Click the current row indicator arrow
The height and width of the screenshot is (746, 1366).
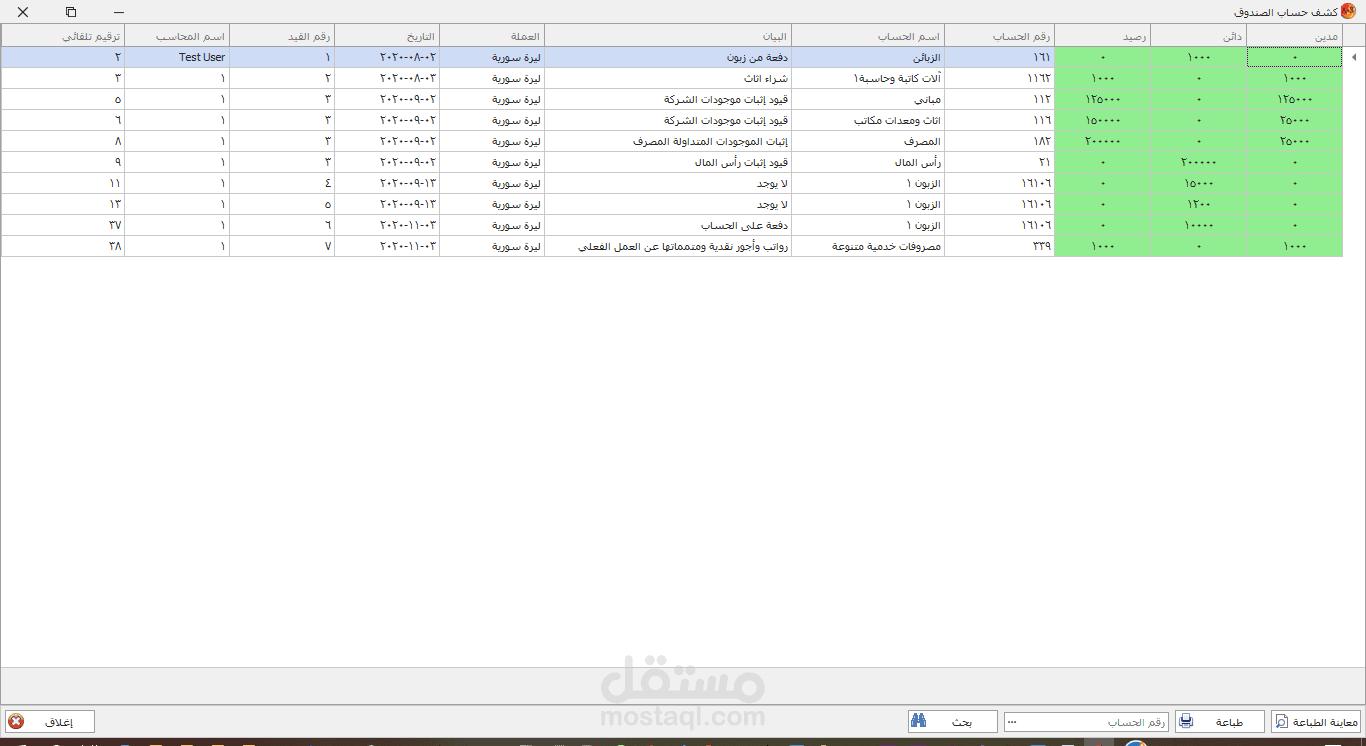pos(1354,58)
